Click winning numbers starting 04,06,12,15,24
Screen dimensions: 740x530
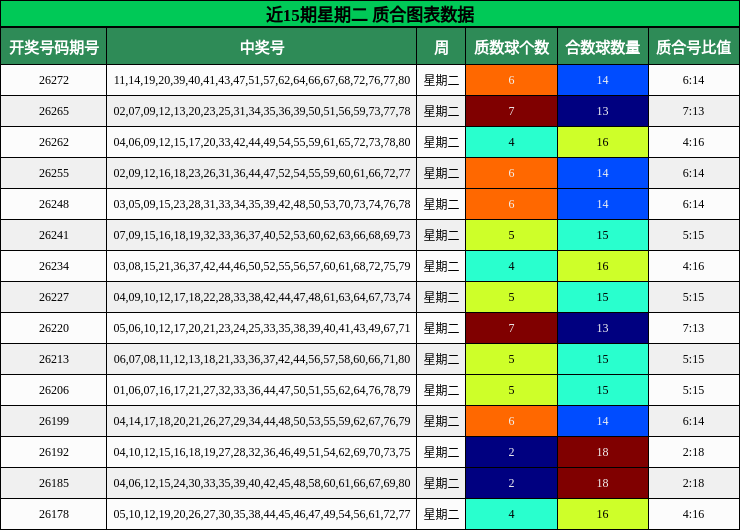[x=262, y=483]
